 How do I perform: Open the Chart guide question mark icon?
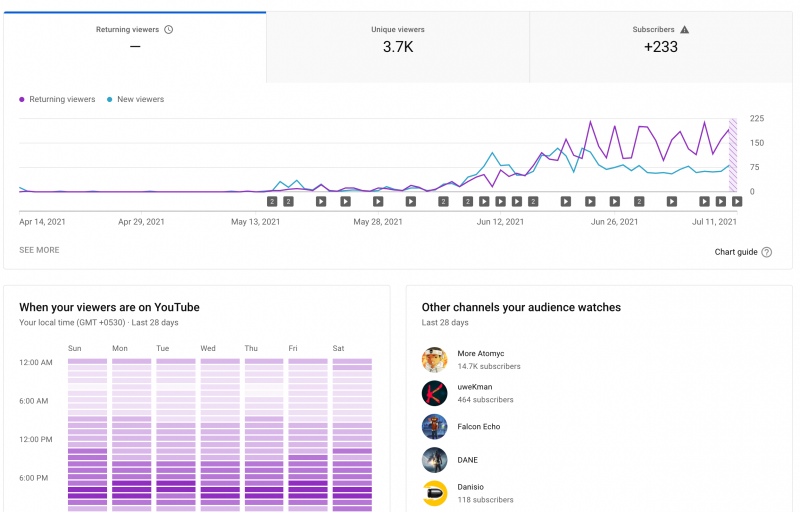[x=766, y=252]
